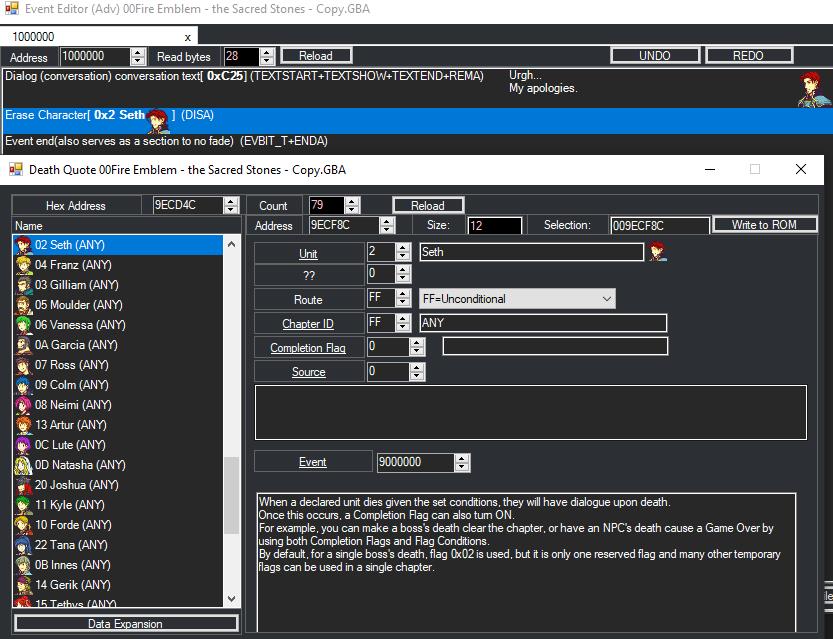The width and height of the screenshot is (833, 639).
Task: Click Lute's portrait icon in the list
Action: tap(23, 445)
